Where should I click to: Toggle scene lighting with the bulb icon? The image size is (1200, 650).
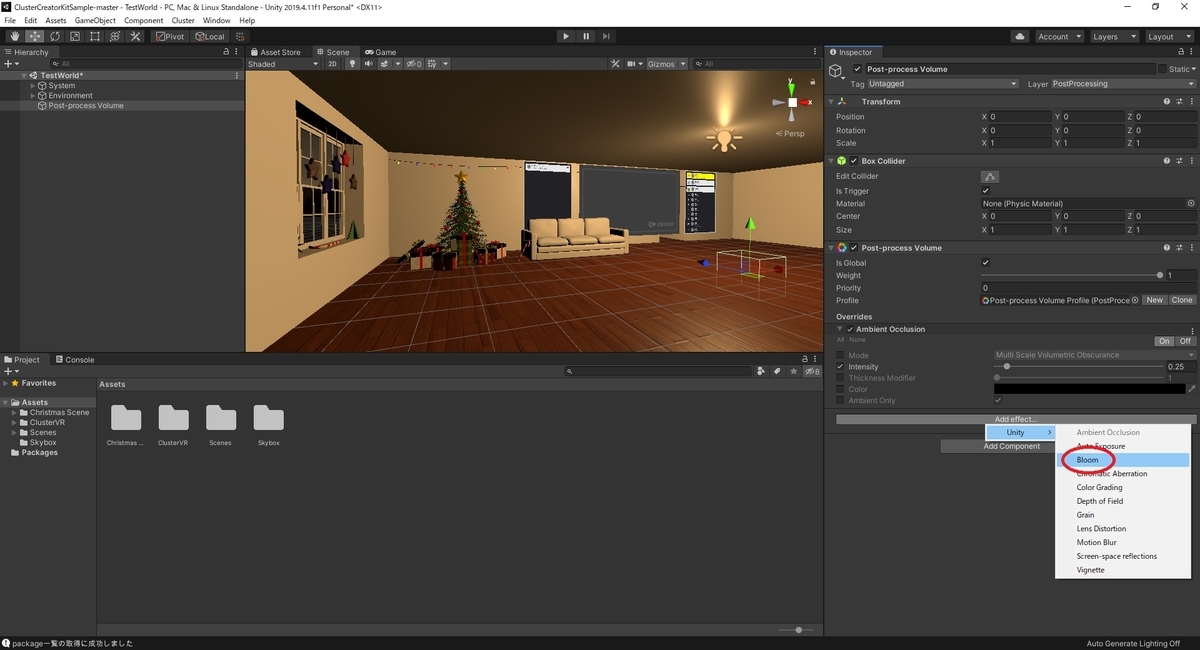(351, 64)
